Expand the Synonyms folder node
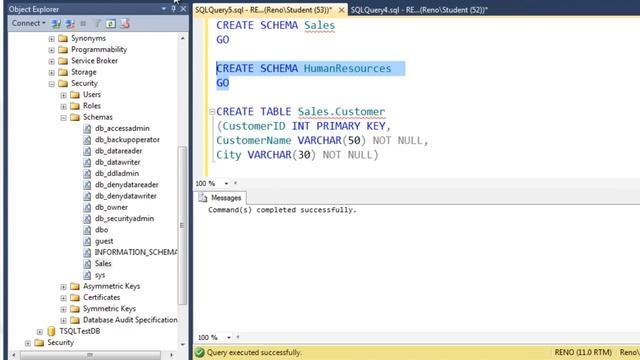Viewport: 640px width, 360px height. point(51,39)
